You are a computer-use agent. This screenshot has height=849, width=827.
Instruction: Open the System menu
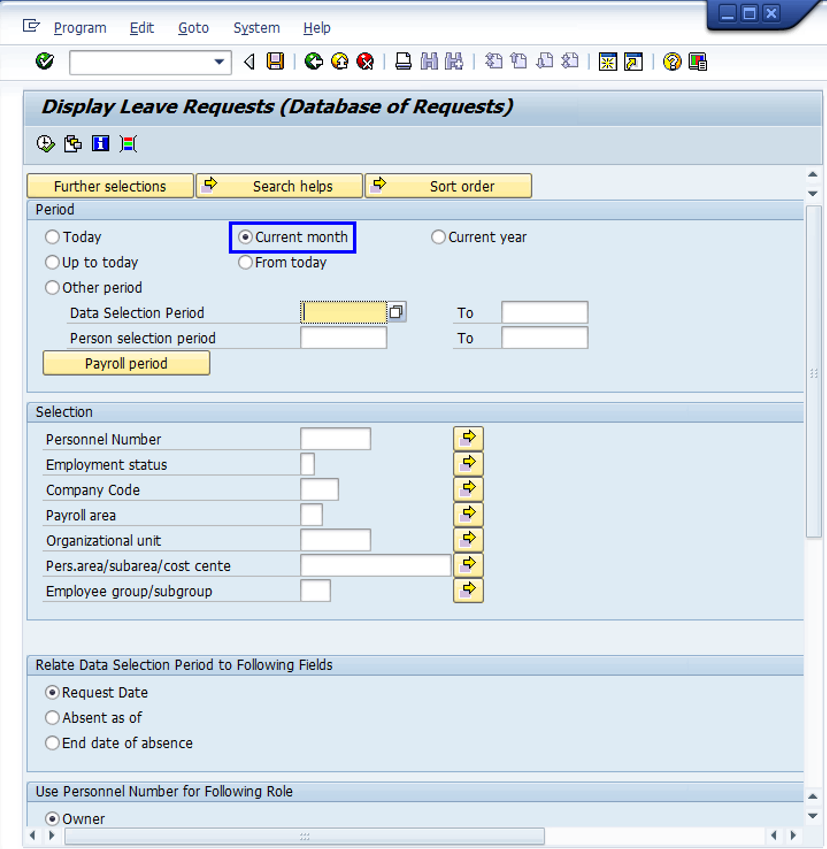click(x=257, y=28)
